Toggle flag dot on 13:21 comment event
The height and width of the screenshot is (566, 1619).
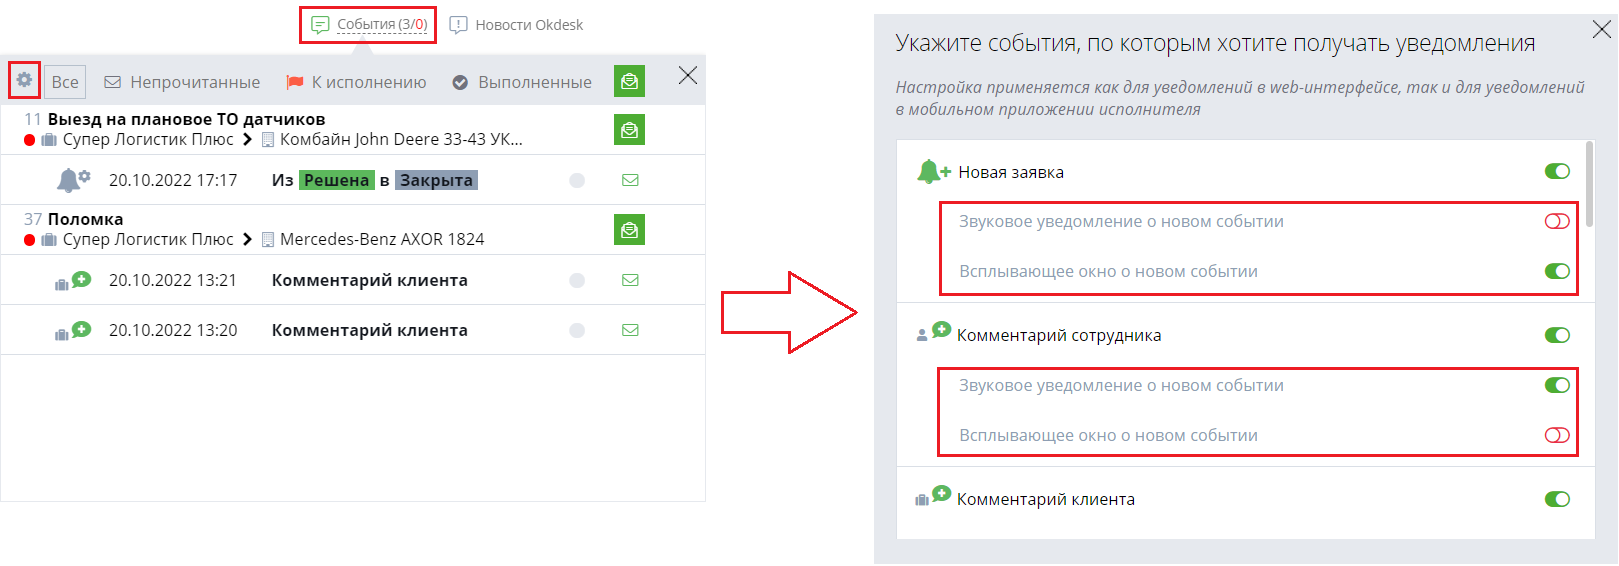tap(577, 280)
